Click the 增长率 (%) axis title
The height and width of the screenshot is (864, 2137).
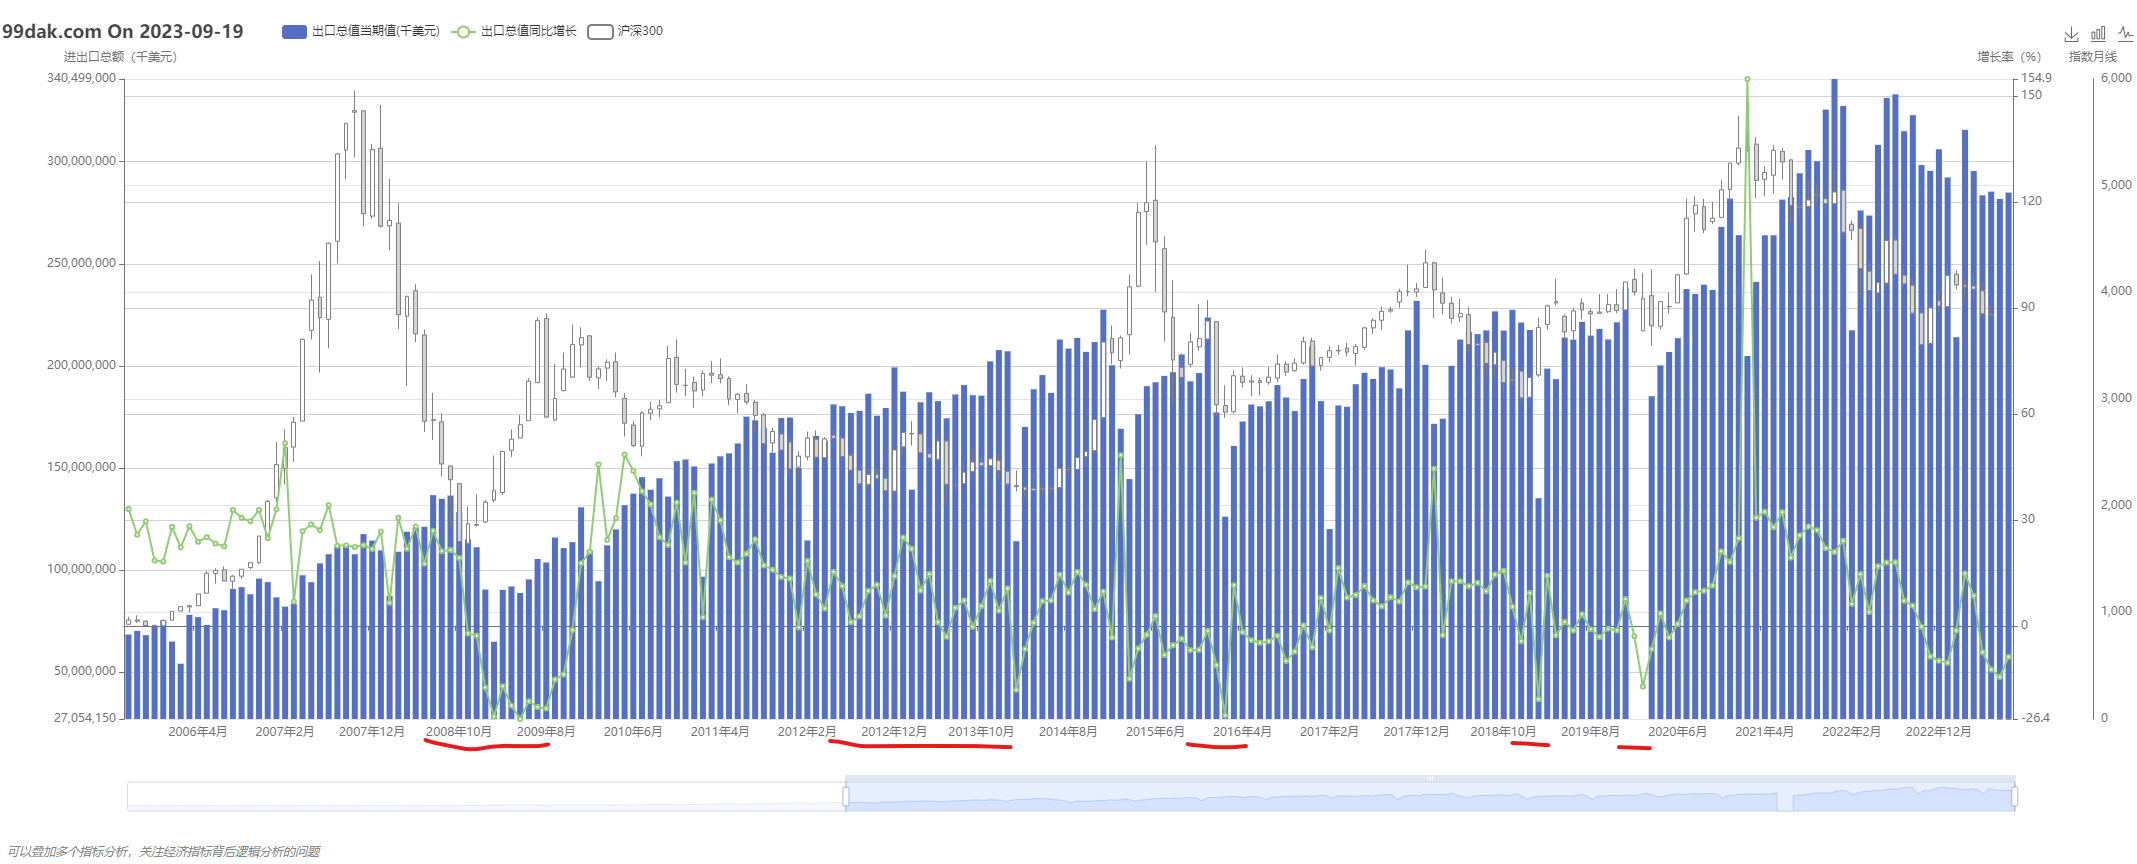click(2008, 57)
